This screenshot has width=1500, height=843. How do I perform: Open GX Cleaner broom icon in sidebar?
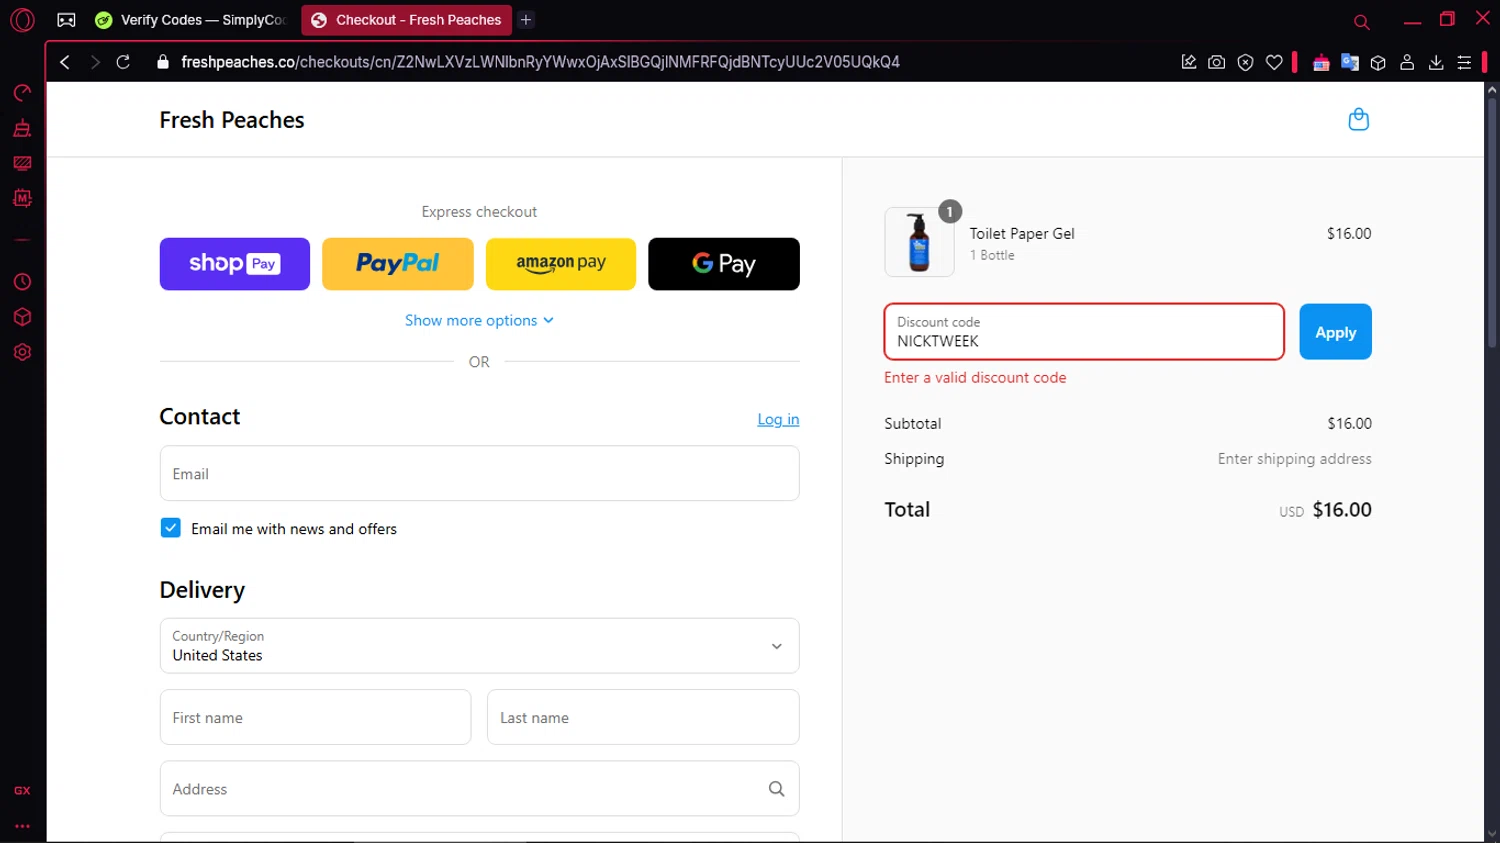(x=22, y=128)
